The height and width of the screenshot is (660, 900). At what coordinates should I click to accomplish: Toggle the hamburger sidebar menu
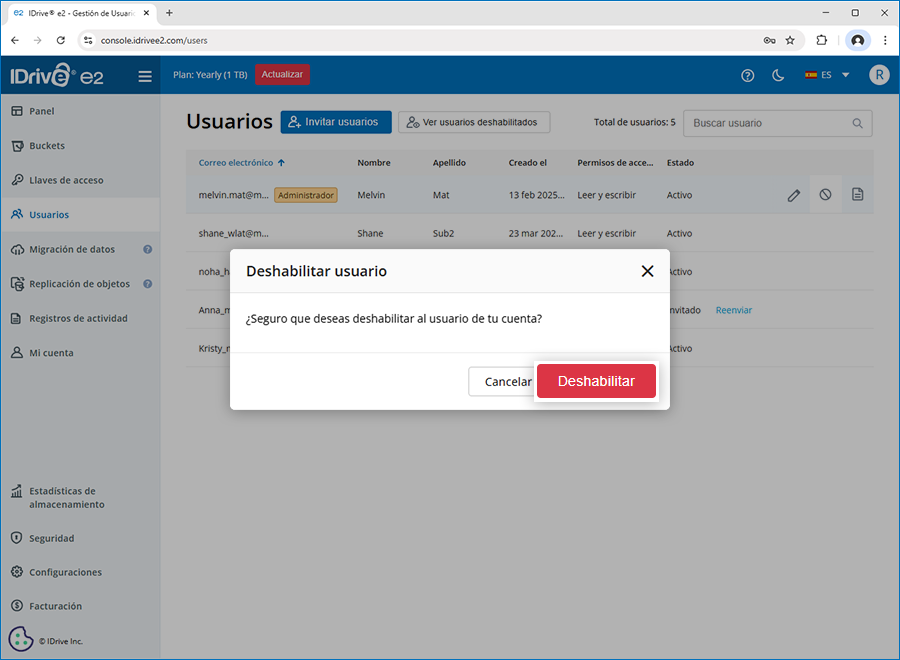pos(145,76)
